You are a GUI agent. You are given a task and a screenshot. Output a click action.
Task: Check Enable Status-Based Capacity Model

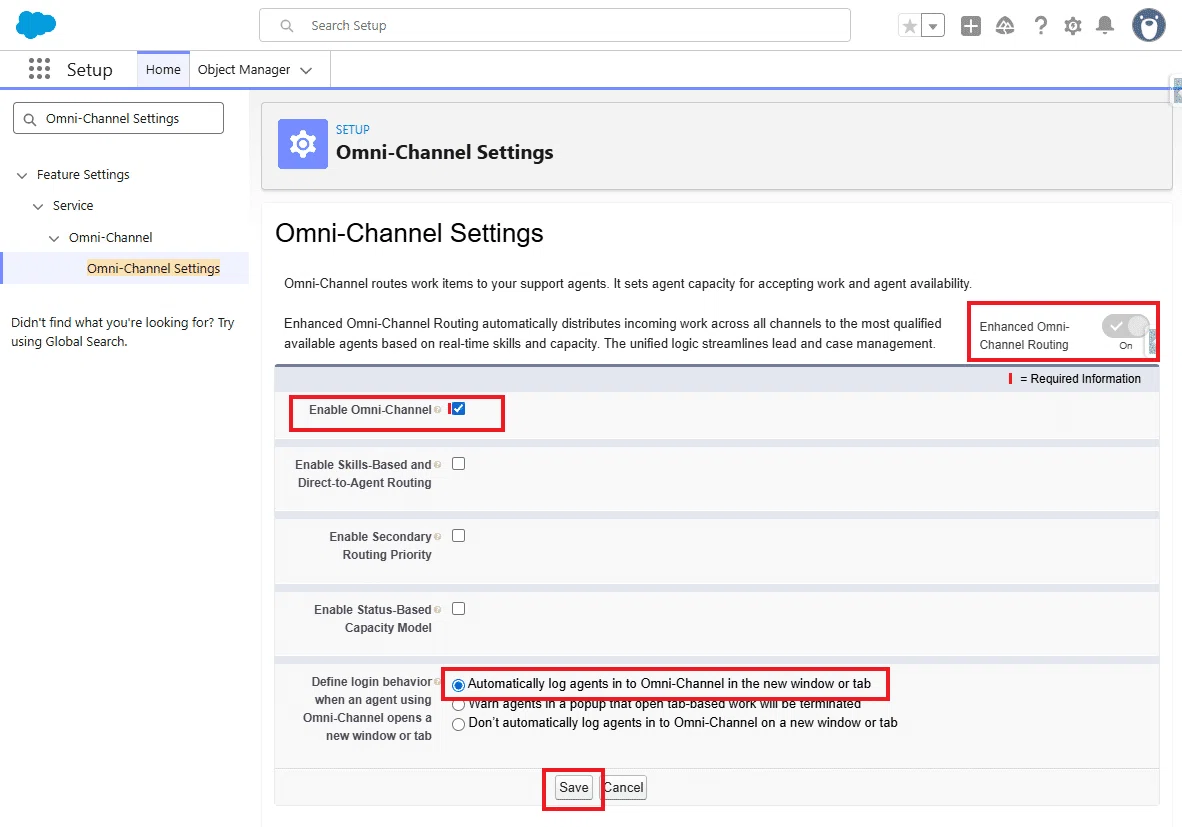(458, 608)
